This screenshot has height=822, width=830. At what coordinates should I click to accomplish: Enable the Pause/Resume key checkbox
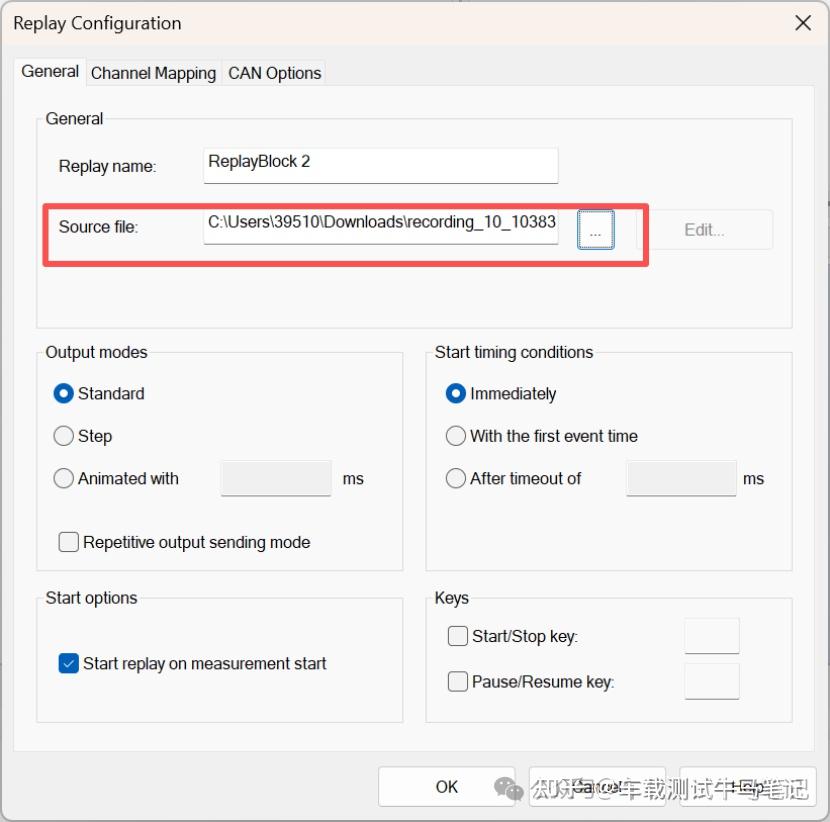(x=531, y=682)
